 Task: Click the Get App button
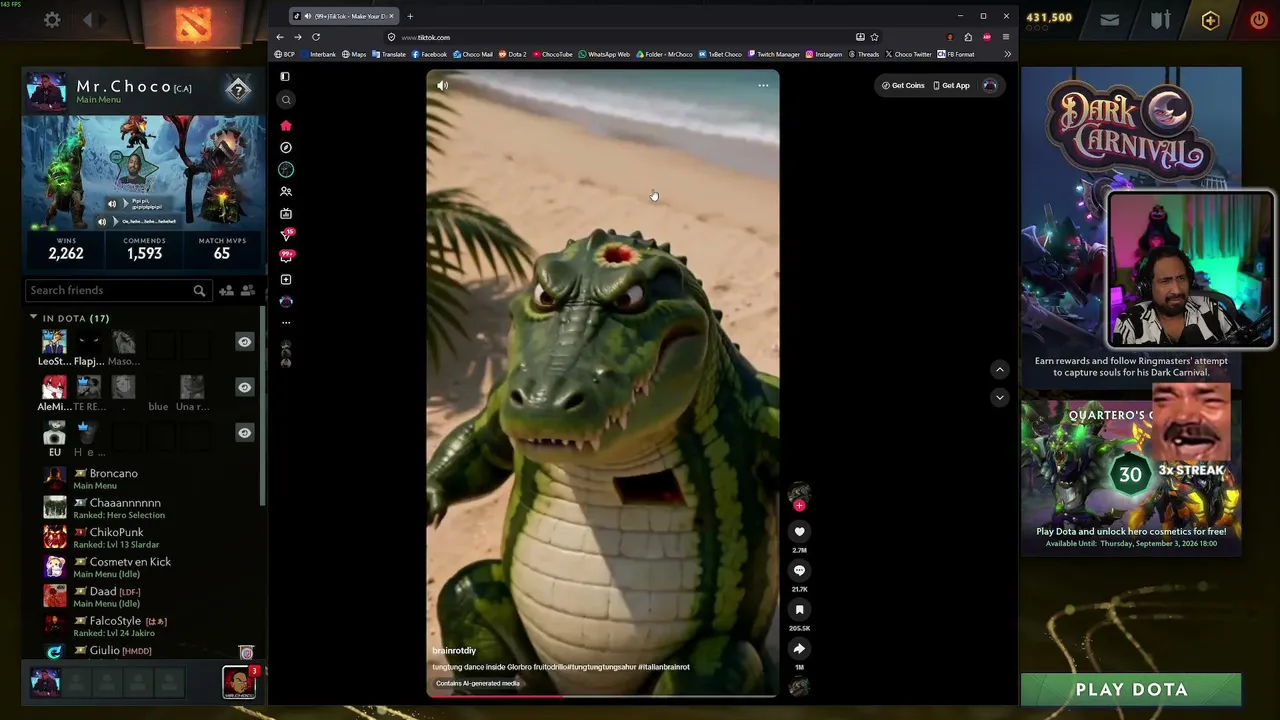(x=951, y=86)
